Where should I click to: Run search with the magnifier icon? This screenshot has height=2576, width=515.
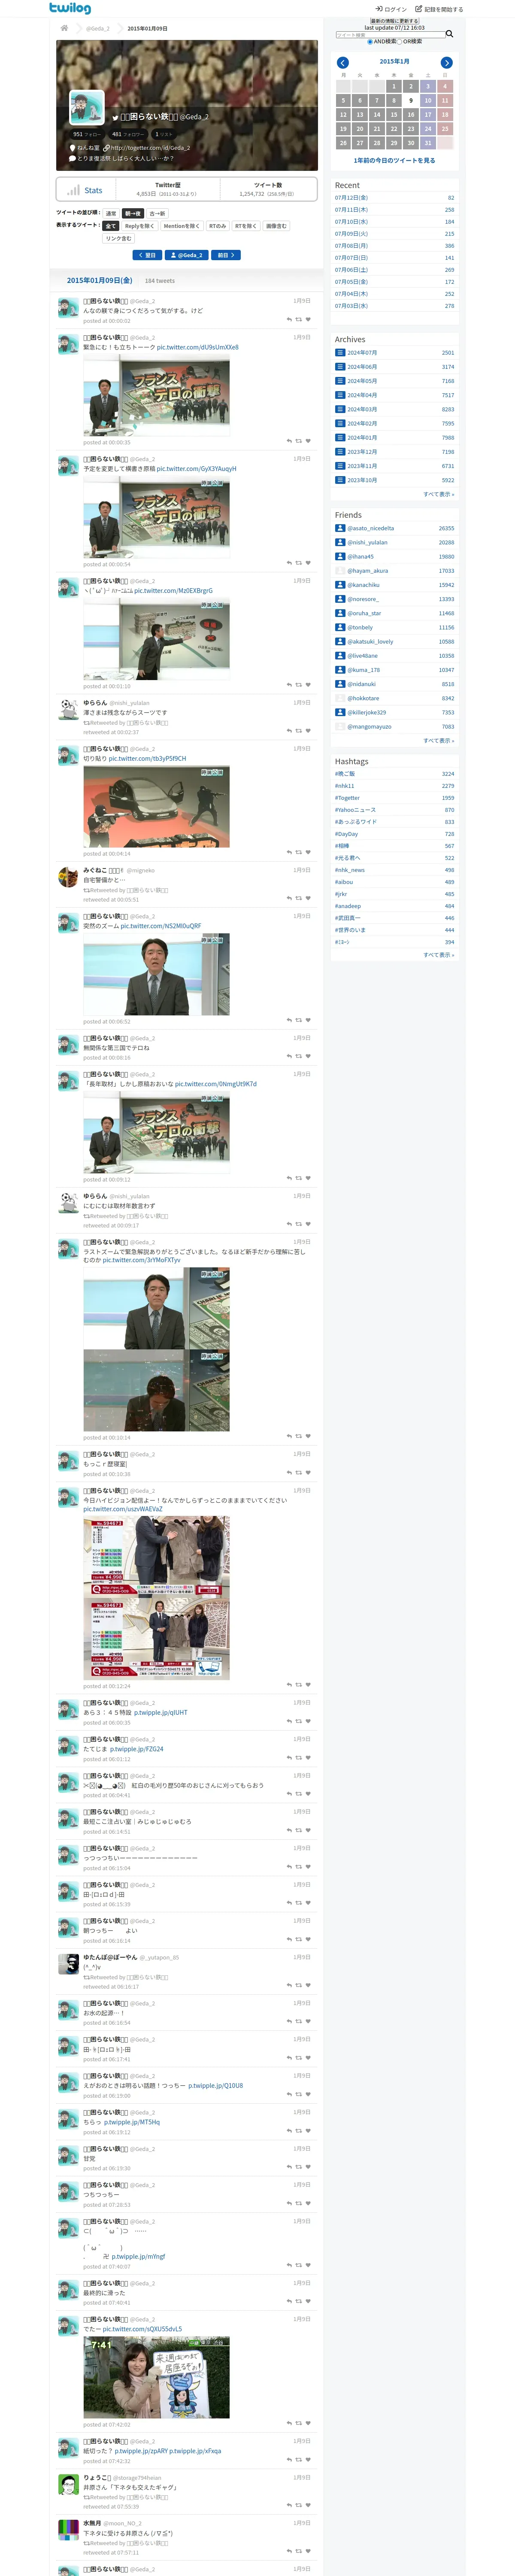449,34
